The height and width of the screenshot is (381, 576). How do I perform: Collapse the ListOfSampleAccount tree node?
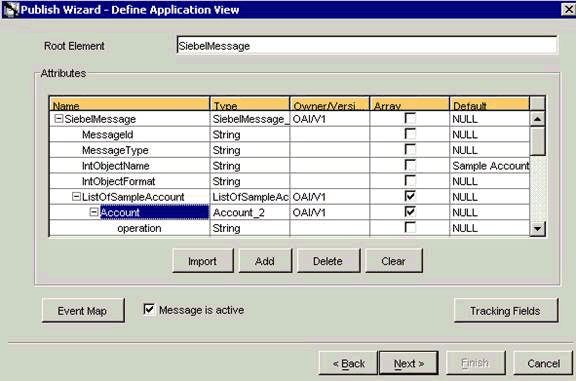[76, 197]
